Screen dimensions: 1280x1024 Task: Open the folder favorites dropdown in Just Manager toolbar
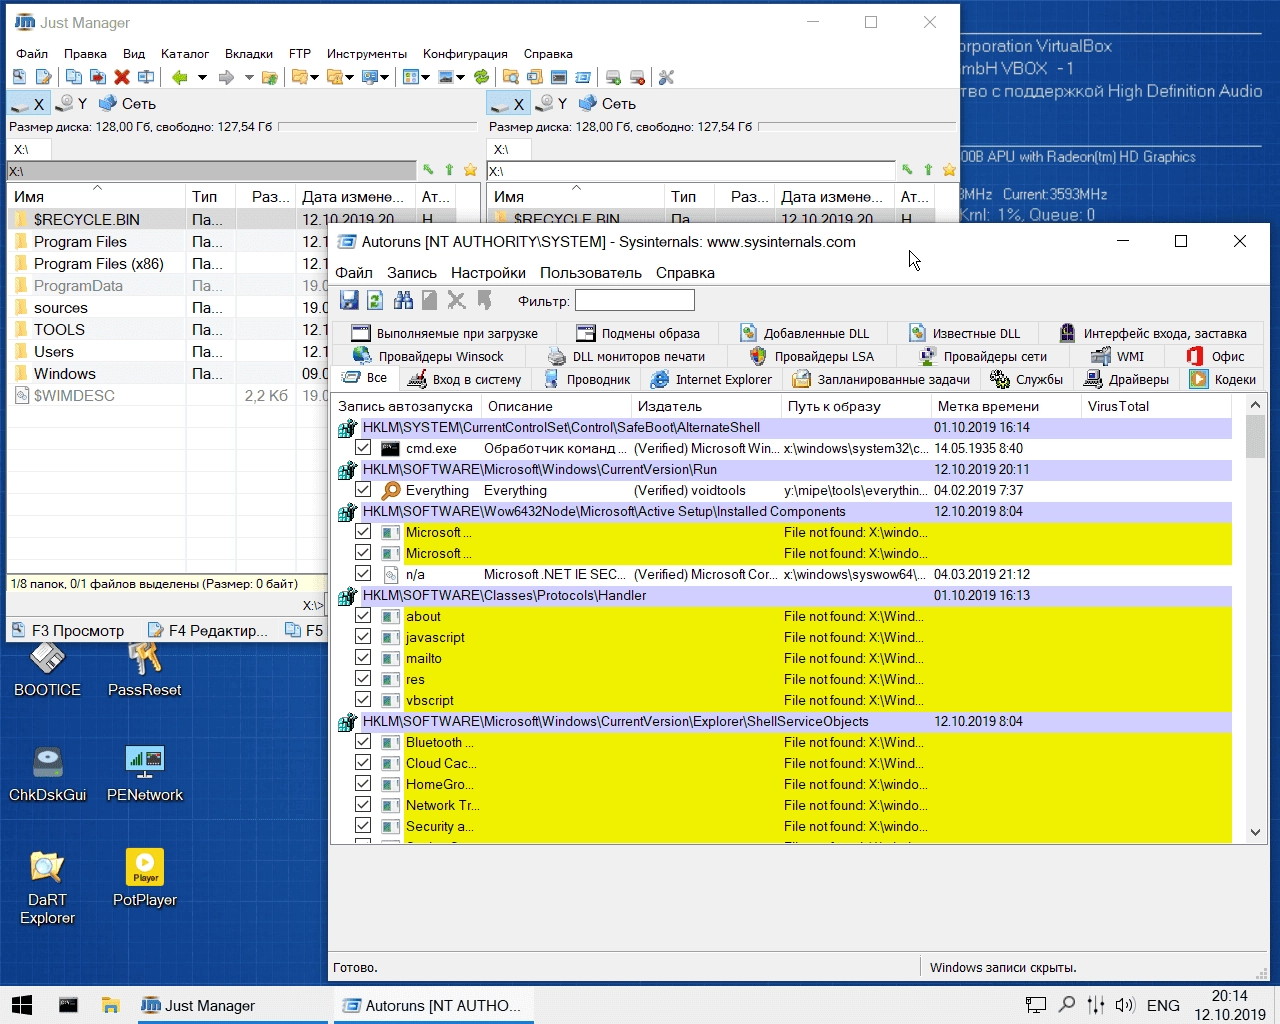[314, 77]
